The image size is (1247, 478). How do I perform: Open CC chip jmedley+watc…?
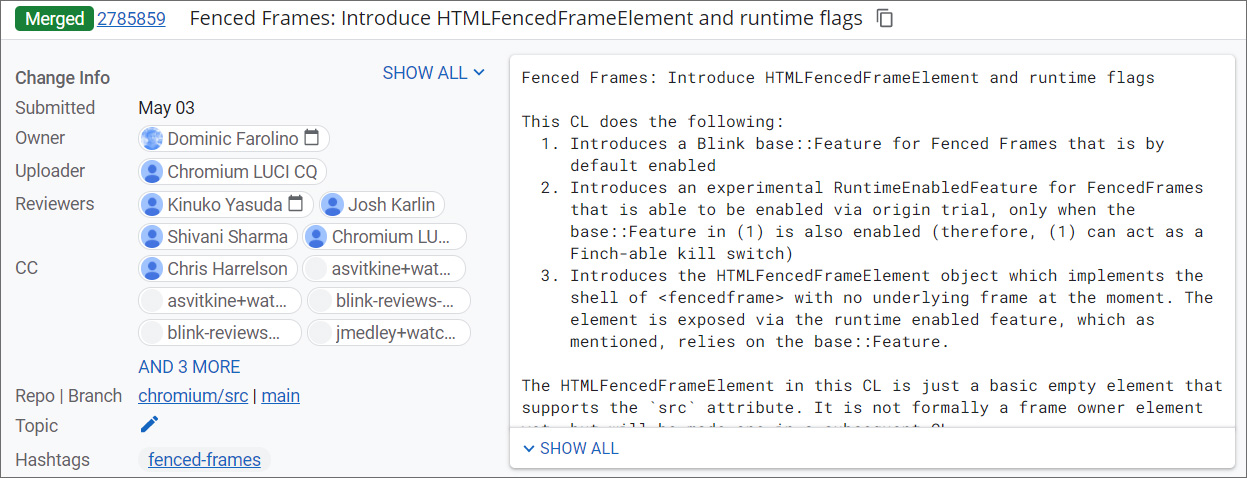[x=388, y=333]
